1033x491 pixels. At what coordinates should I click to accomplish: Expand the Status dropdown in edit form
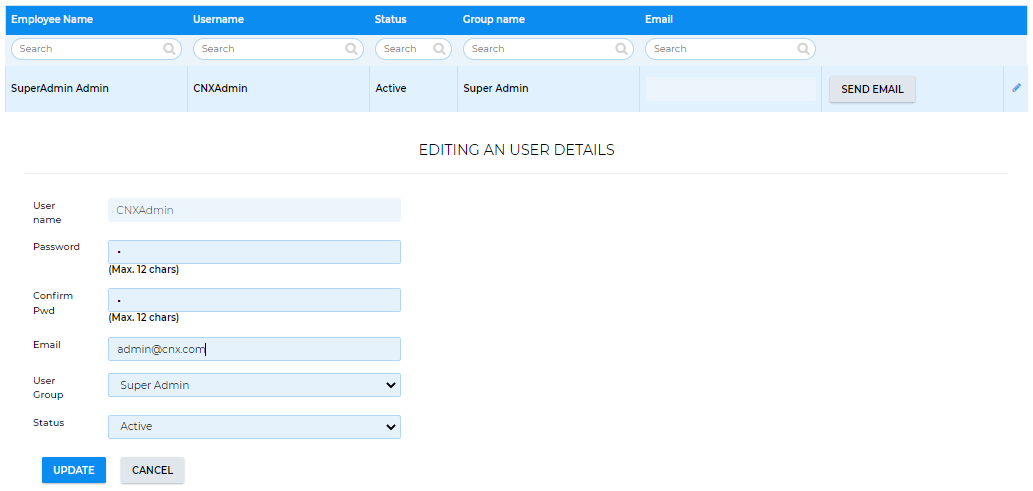[254, 427]
